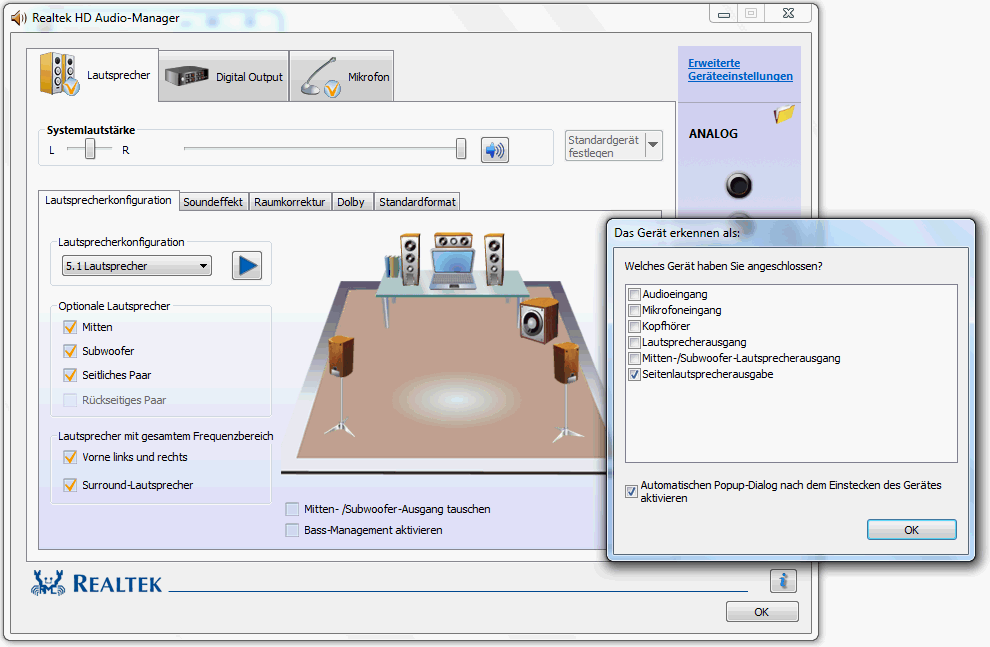Screen dimensions: 990x647
Task: Click the subwoofer in the room diagram
Action: 539,320
